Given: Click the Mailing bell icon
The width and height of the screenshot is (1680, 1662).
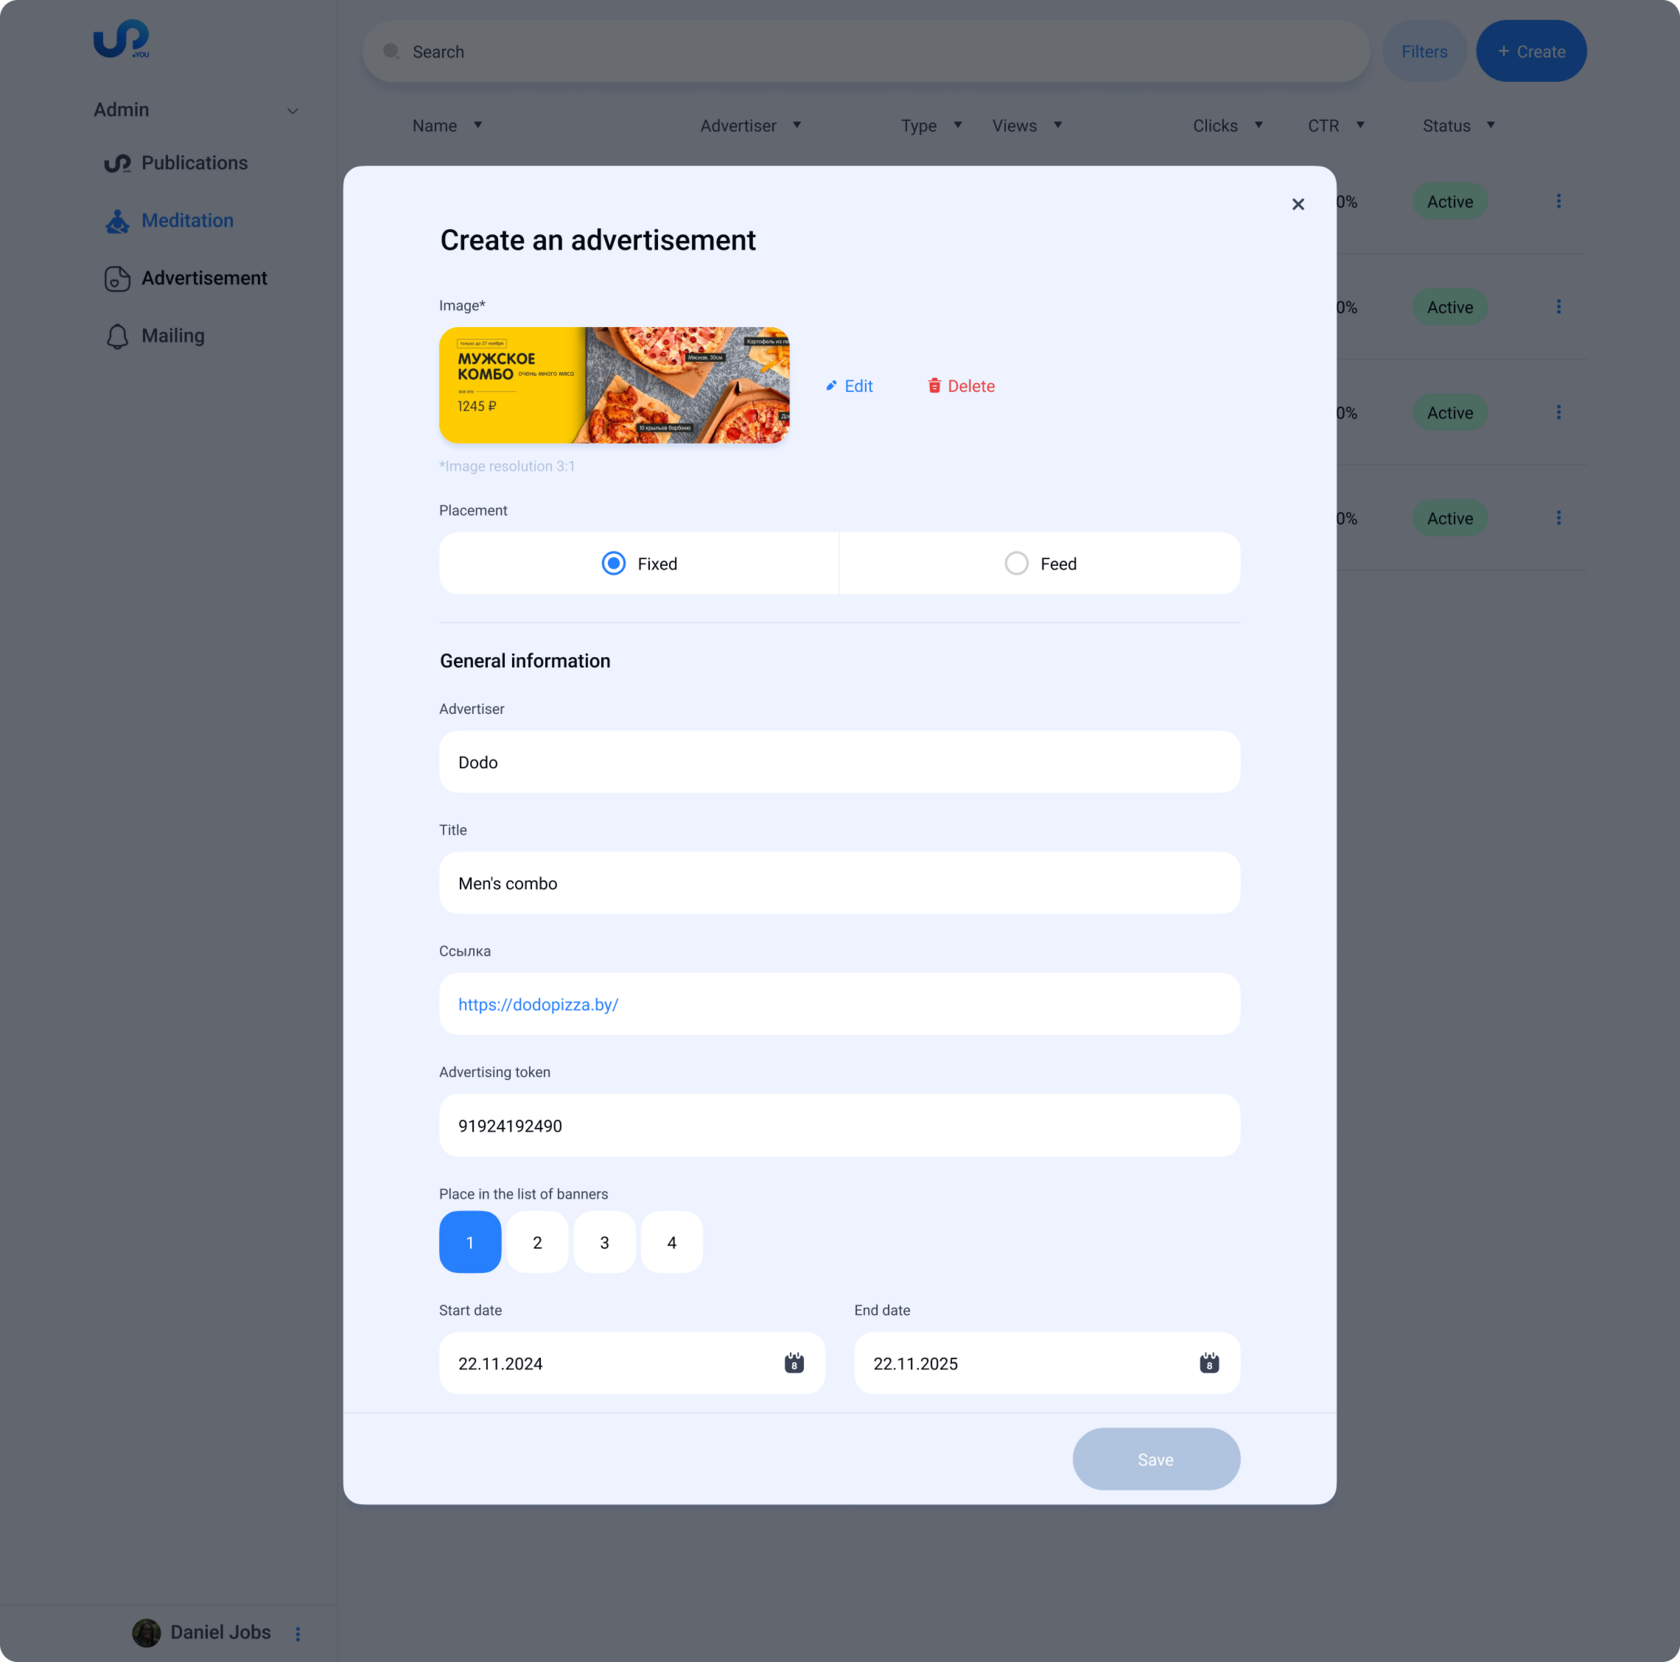Looking at the screenshot, I should 117,336.
